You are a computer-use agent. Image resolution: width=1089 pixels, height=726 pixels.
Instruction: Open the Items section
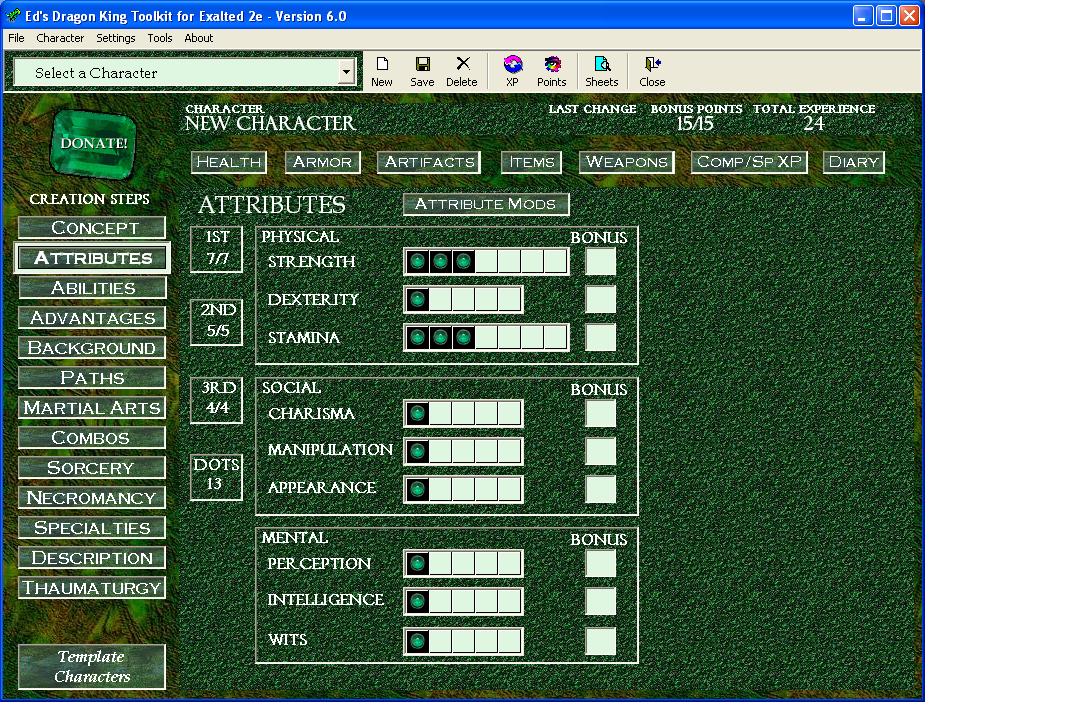(531, 162)
